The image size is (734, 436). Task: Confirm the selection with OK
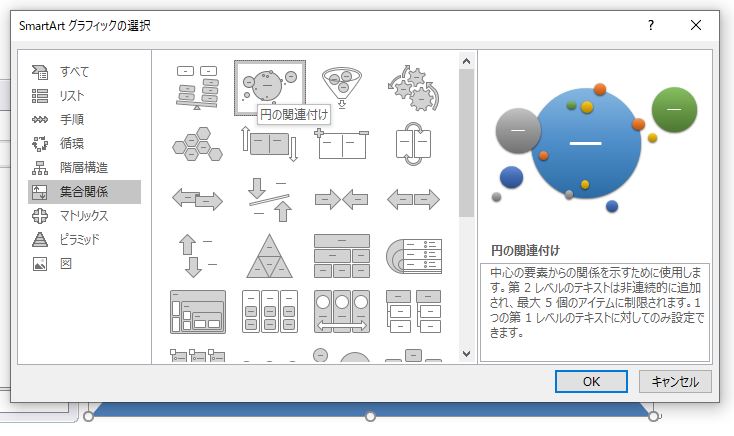coord(591,382)
